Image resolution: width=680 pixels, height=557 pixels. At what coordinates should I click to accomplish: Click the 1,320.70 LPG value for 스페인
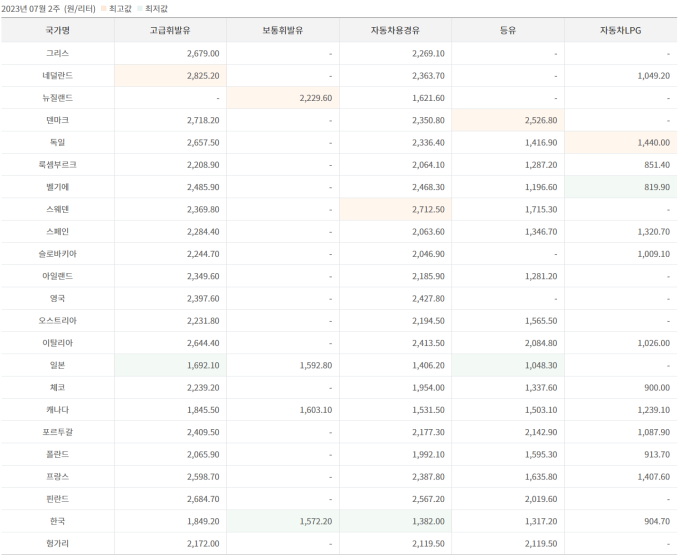[x=654, y=232]
